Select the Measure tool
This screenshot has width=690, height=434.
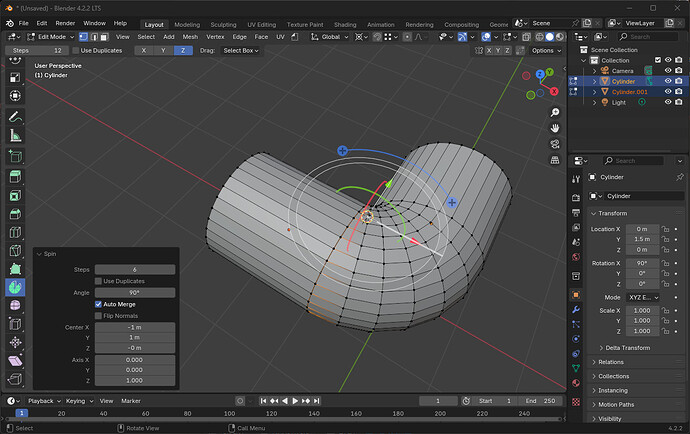pyautogui.click(x=15, y=136)
